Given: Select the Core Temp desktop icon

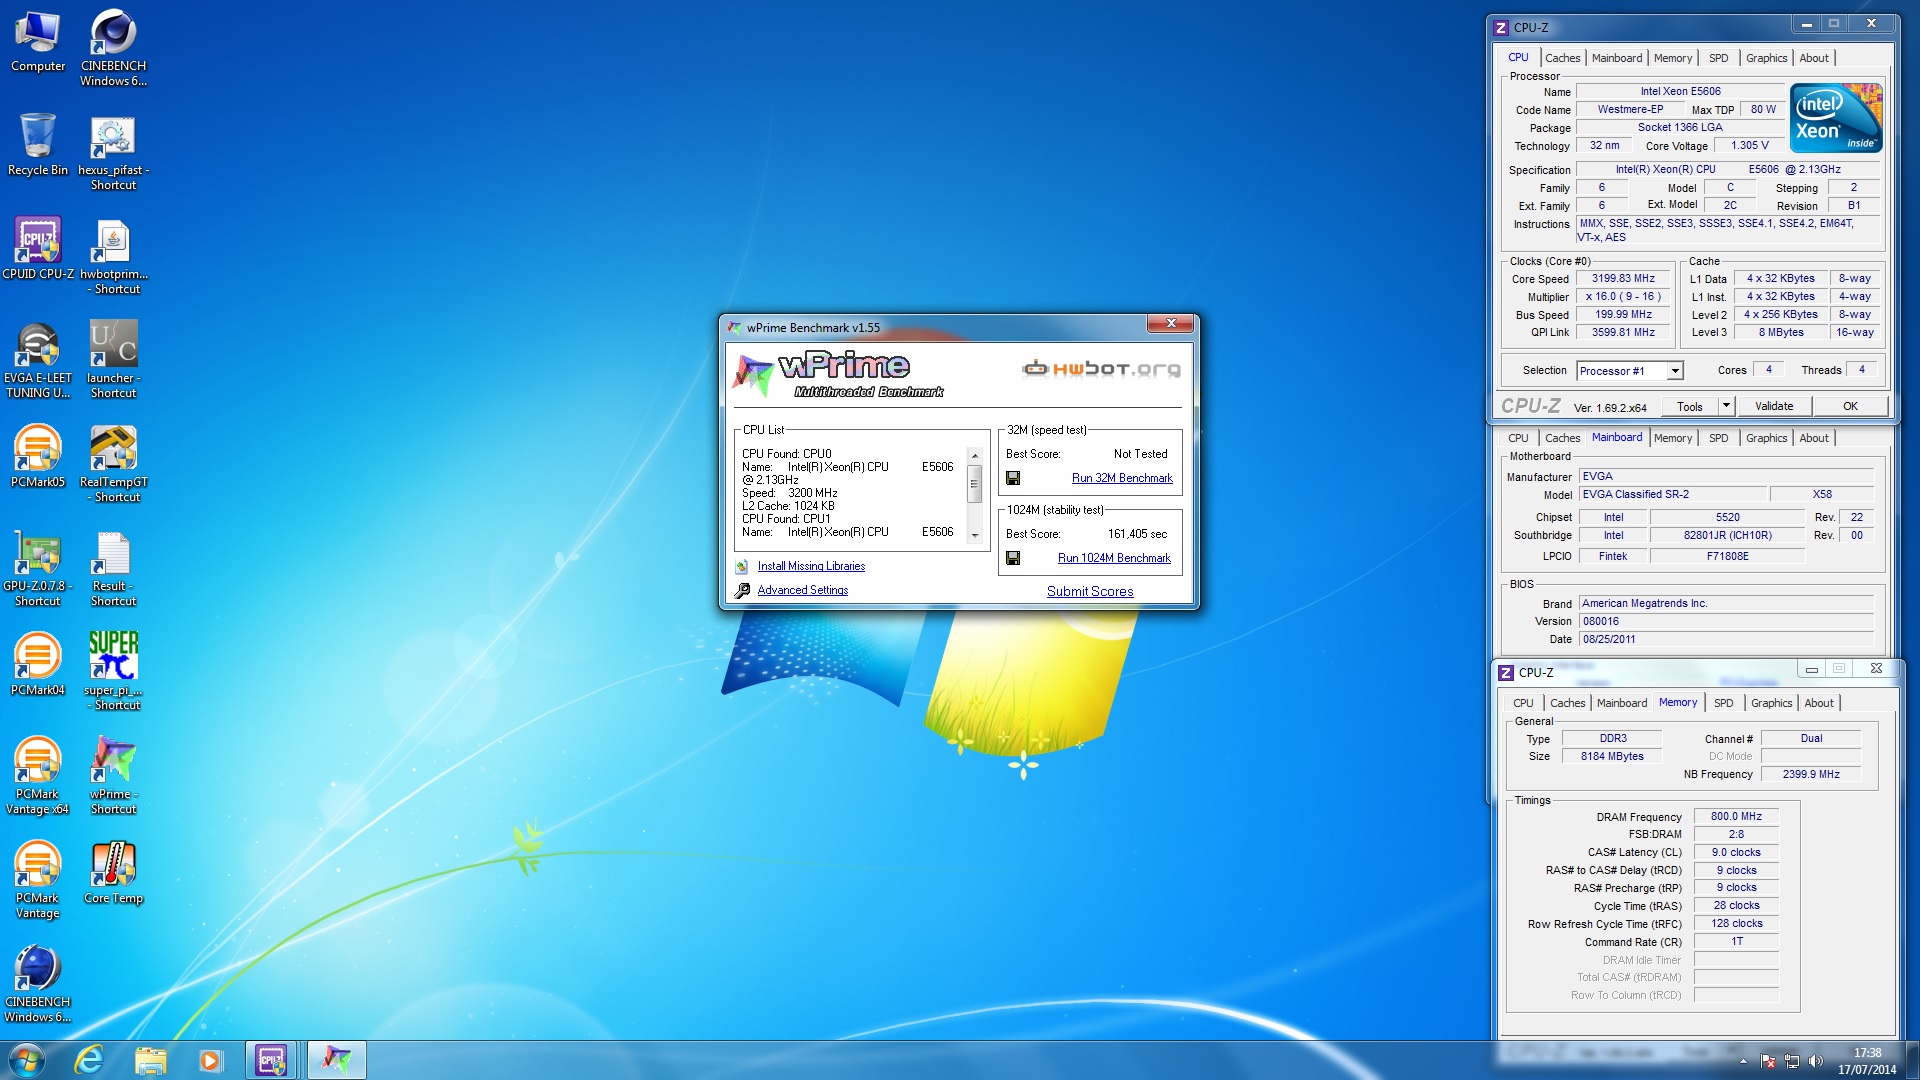Looking at the screenshot, I should click(113, 873).
